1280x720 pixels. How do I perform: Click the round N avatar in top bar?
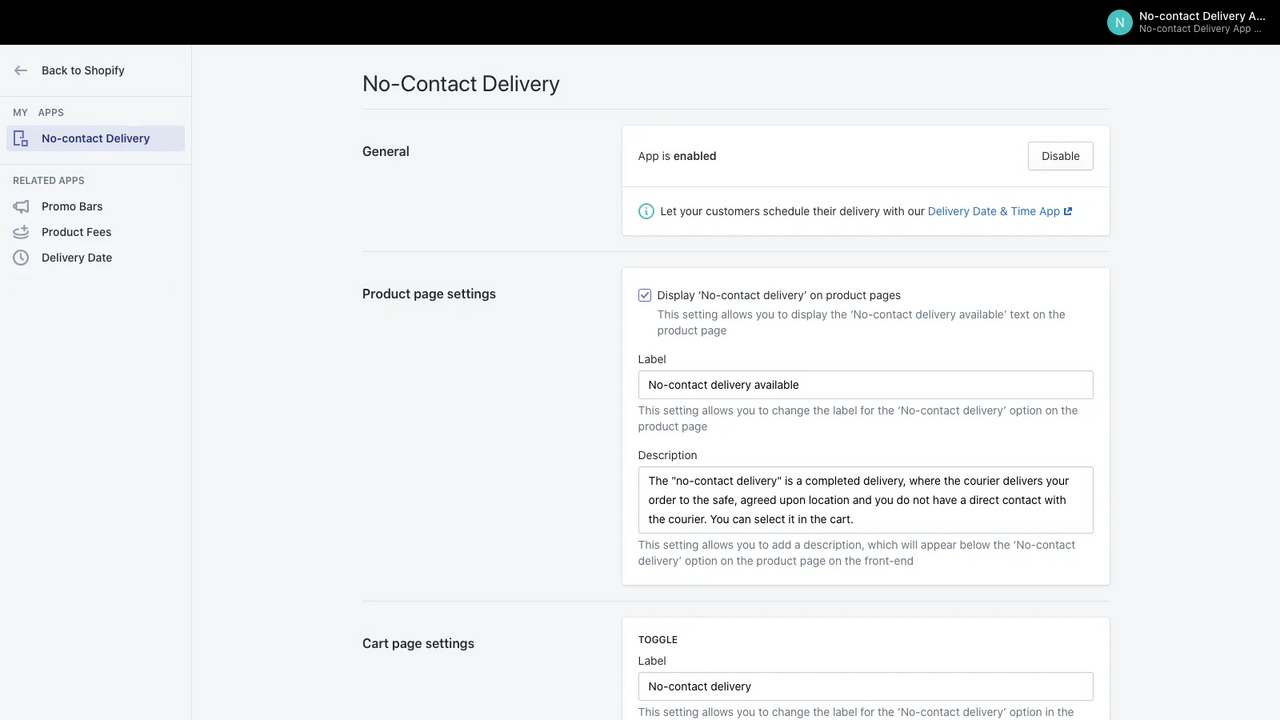(x=1119, y=22)
